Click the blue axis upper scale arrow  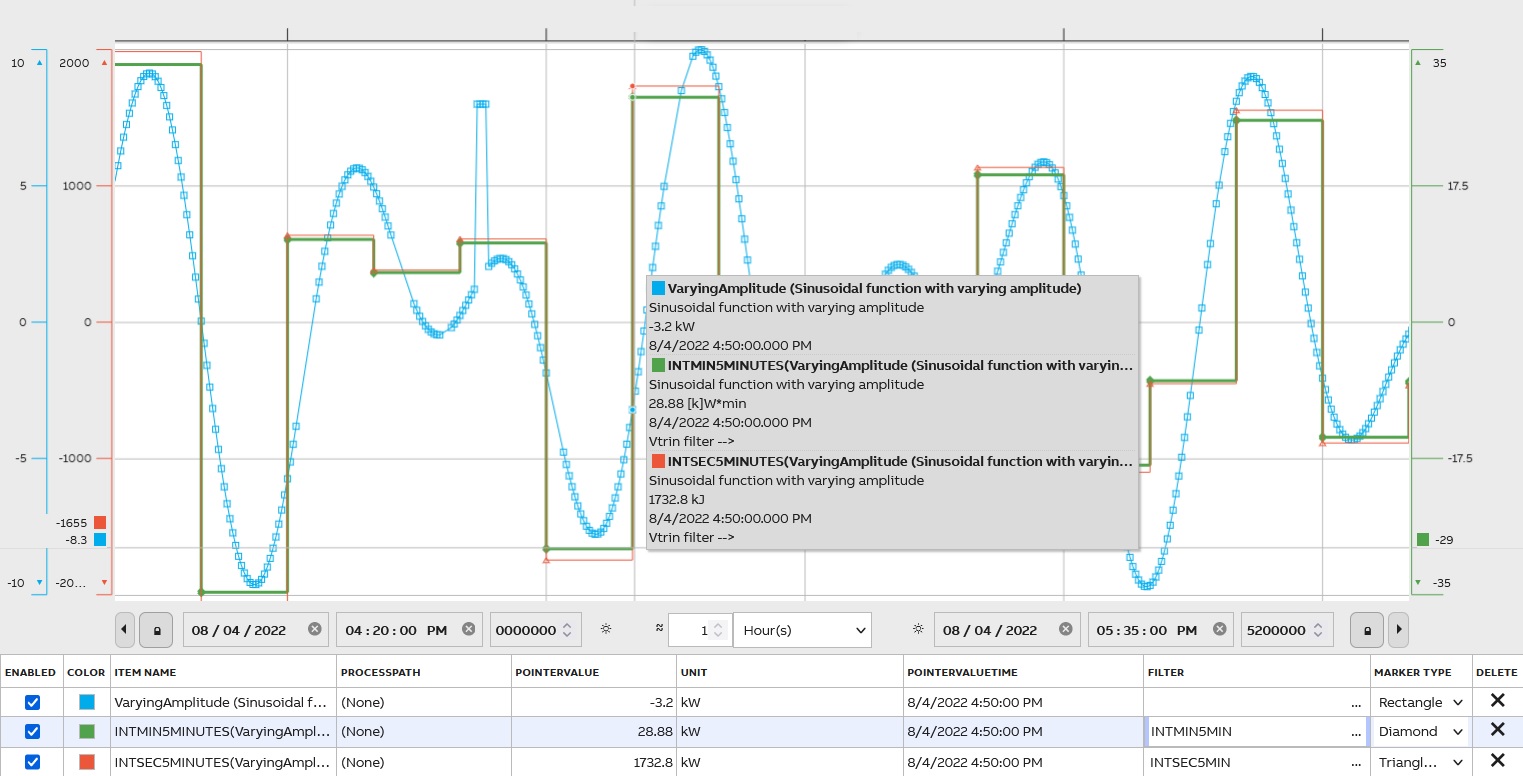click(x=40, y=62)
